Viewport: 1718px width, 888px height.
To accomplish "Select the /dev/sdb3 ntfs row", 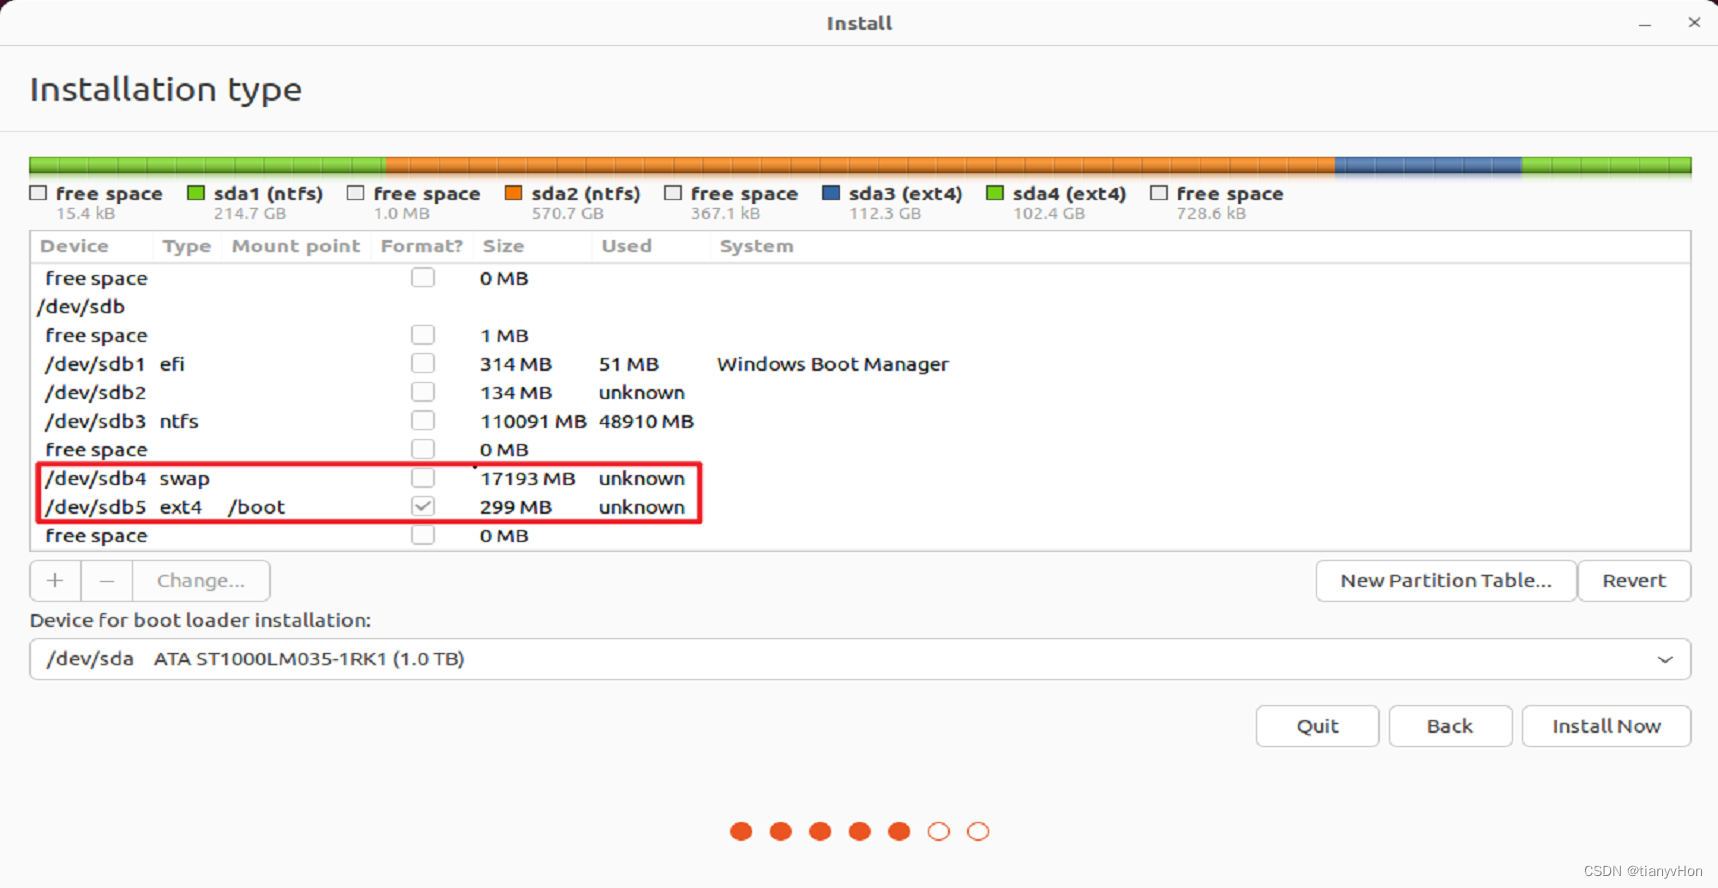I will point(860,421).
